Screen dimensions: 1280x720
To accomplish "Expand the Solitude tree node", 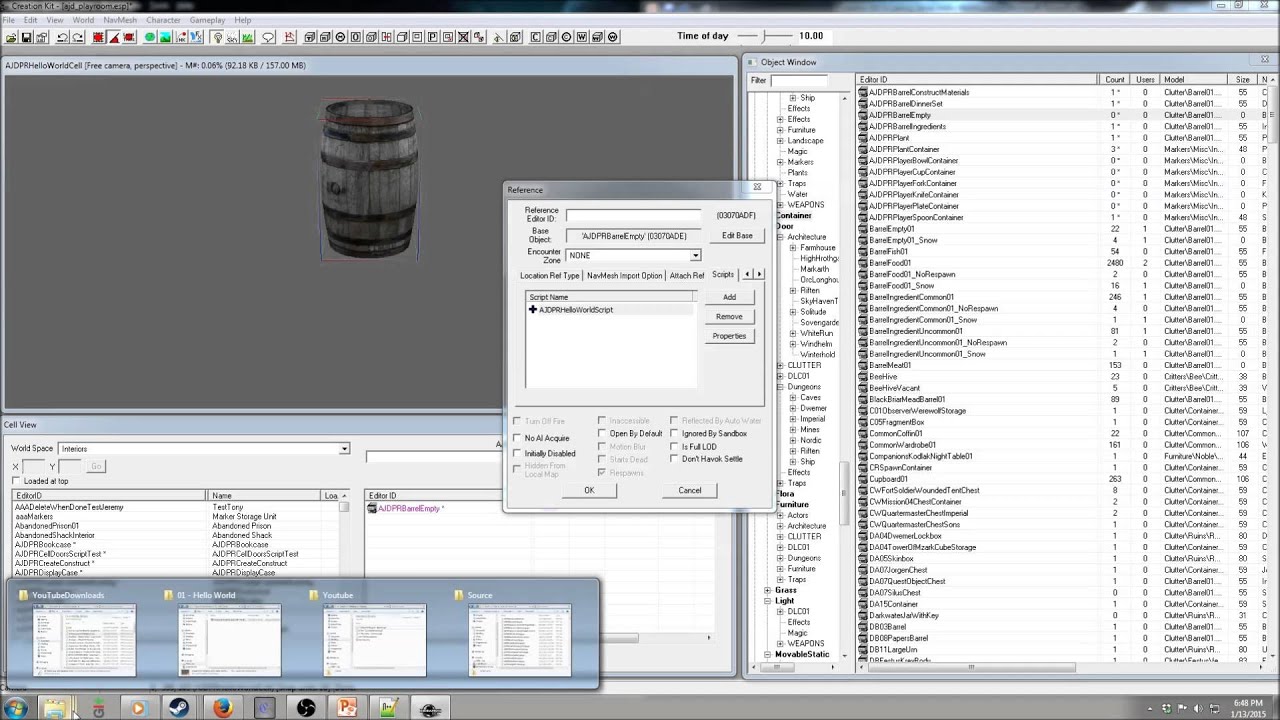I will [792, 312].
